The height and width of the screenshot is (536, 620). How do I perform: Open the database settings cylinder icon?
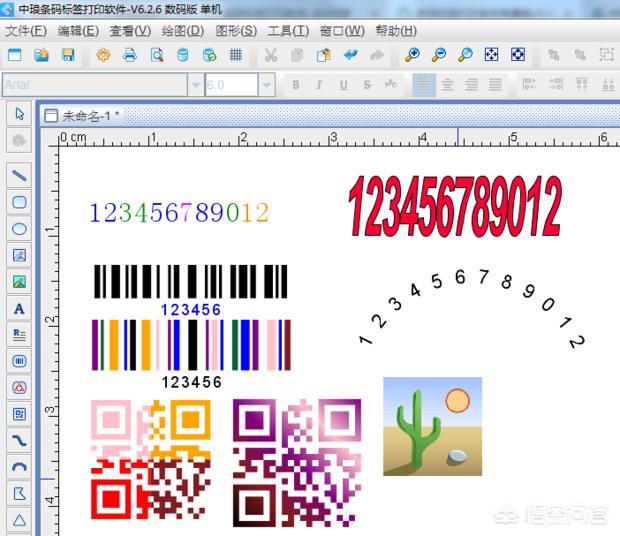click(x=183, y=55)
